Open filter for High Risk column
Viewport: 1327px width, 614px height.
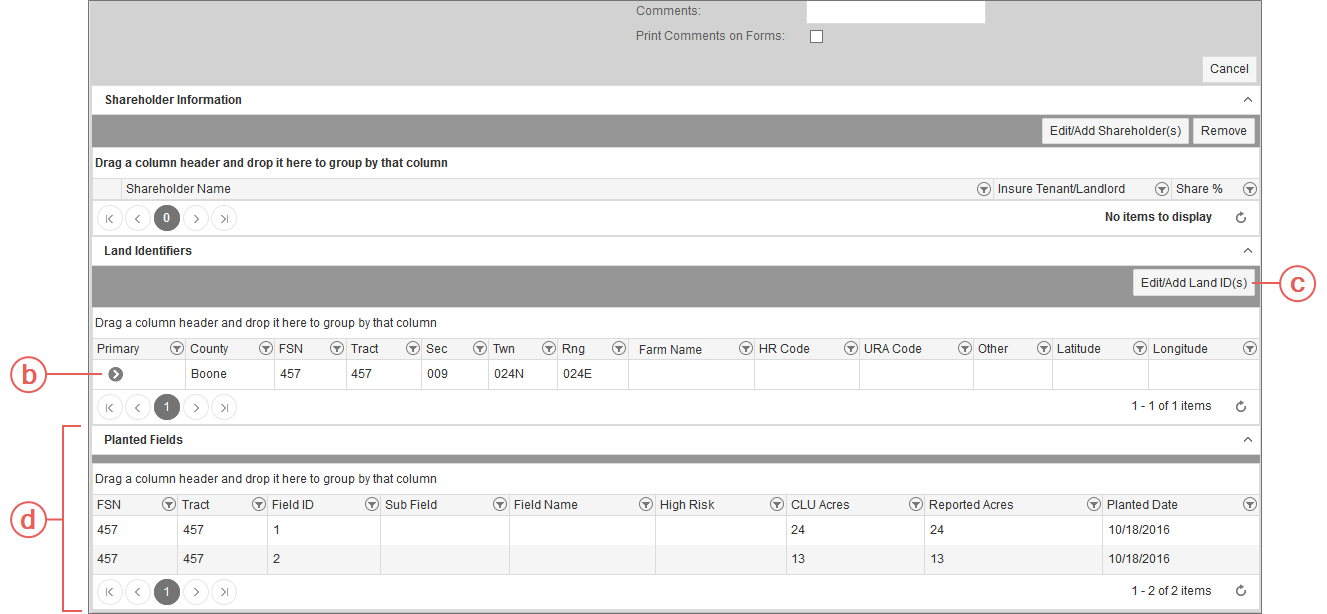pyautogui.click(x=777, y=505)
